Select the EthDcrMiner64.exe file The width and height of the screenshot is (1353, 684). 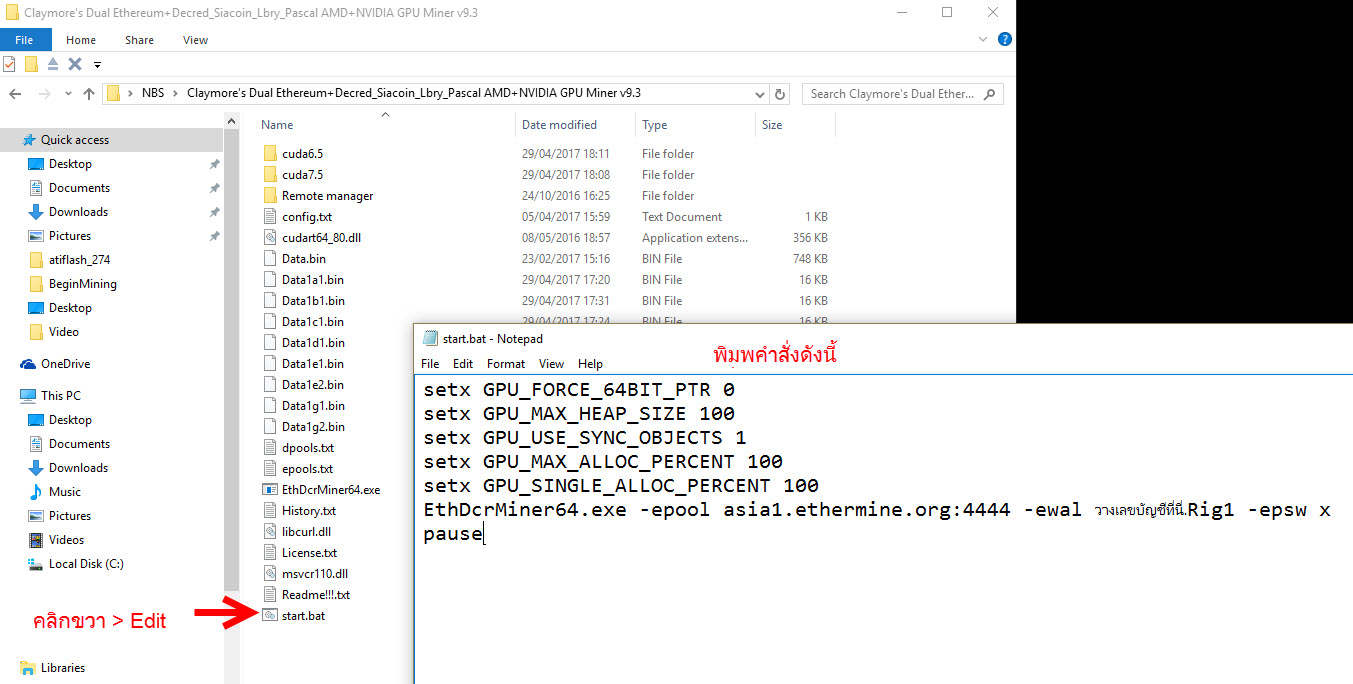point(330,489)
